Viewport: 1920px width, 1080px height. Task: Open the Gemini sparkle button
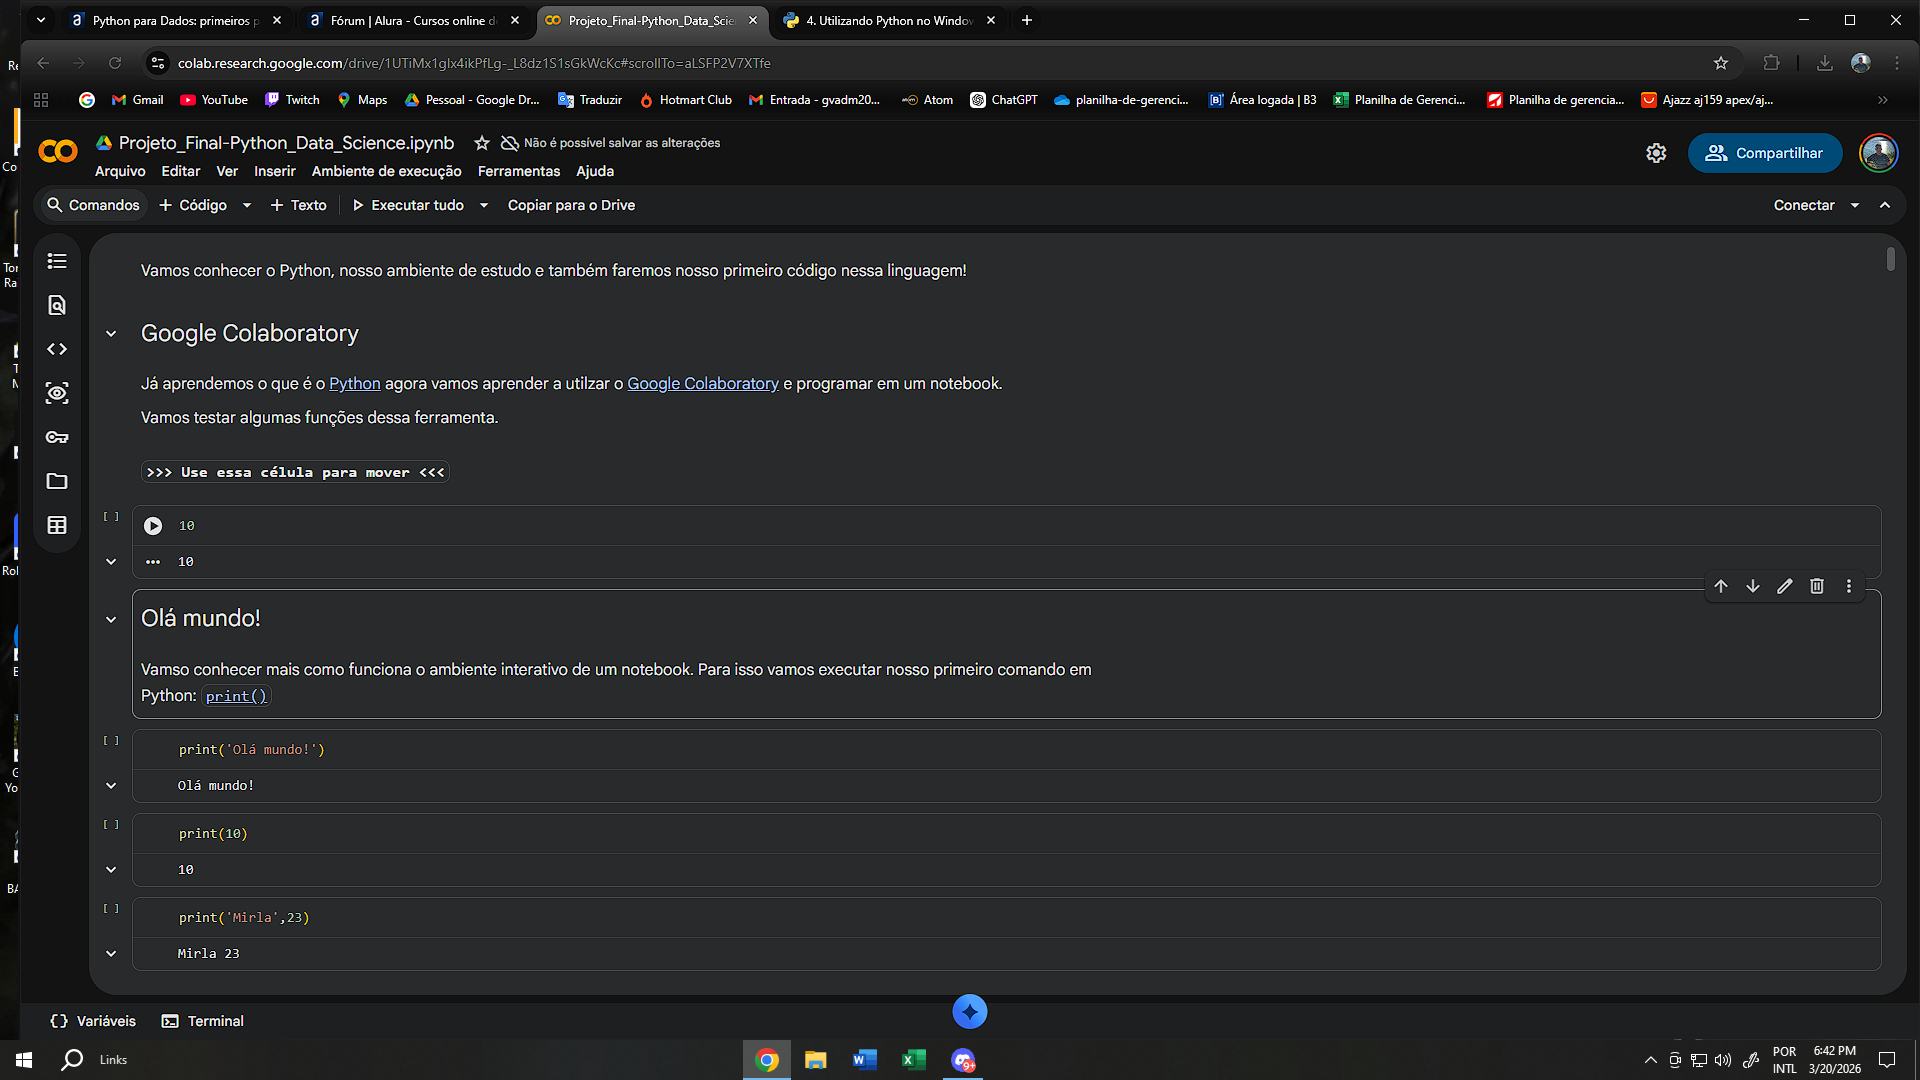(969, 1012)
